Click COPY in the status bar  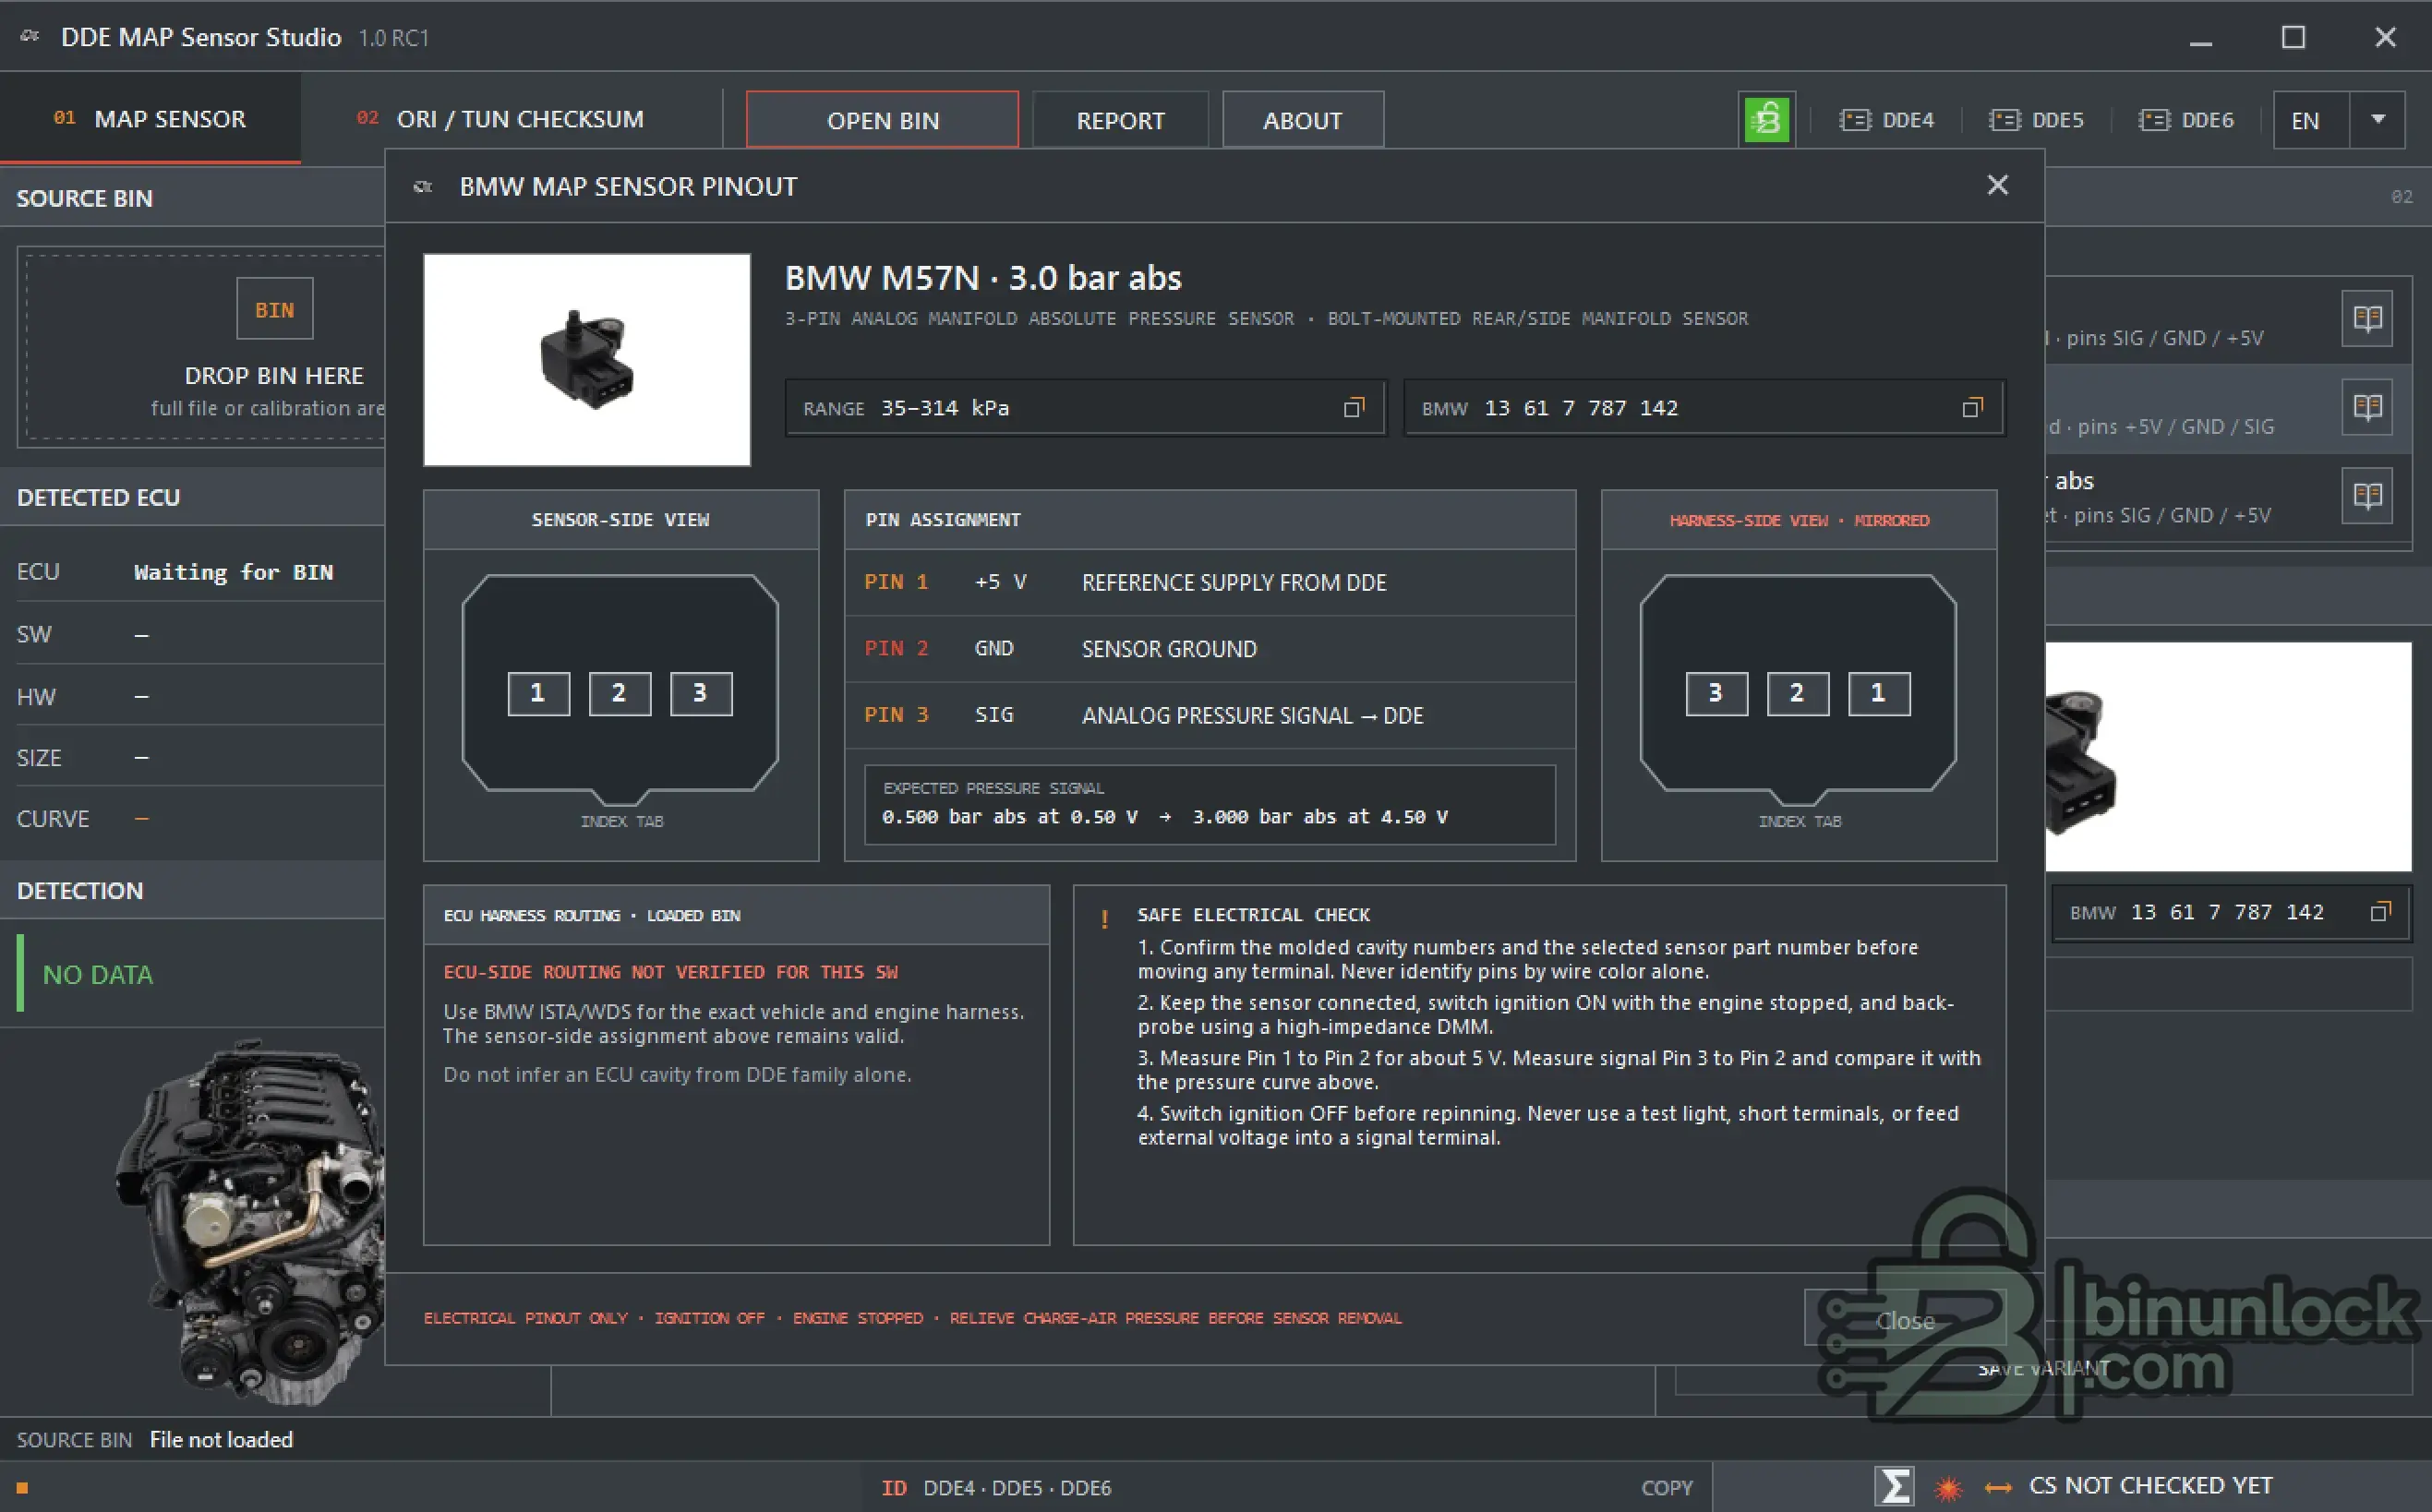coord(1666,1488)
